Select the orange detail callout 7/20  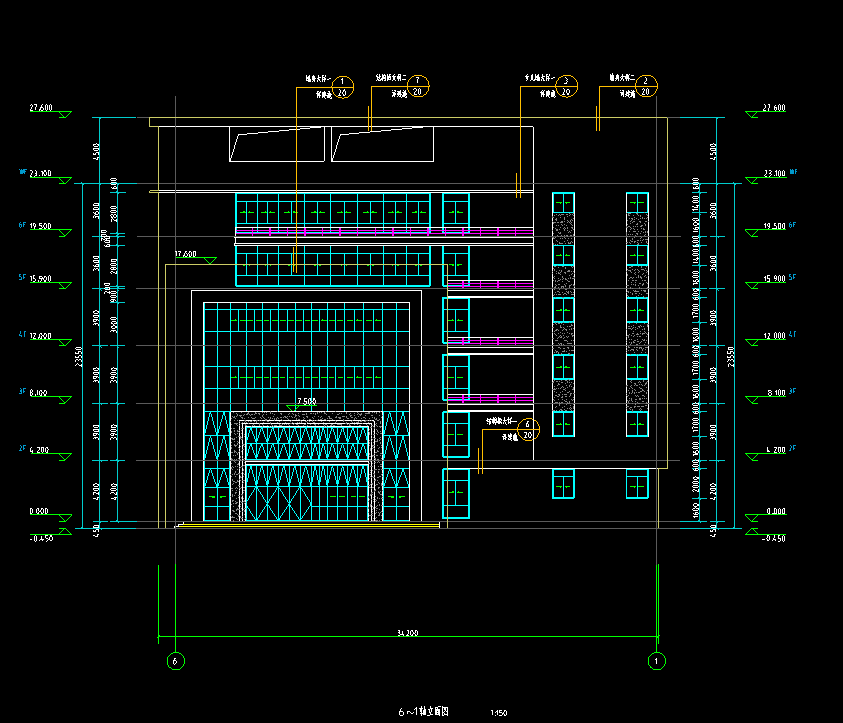[419, 87]
